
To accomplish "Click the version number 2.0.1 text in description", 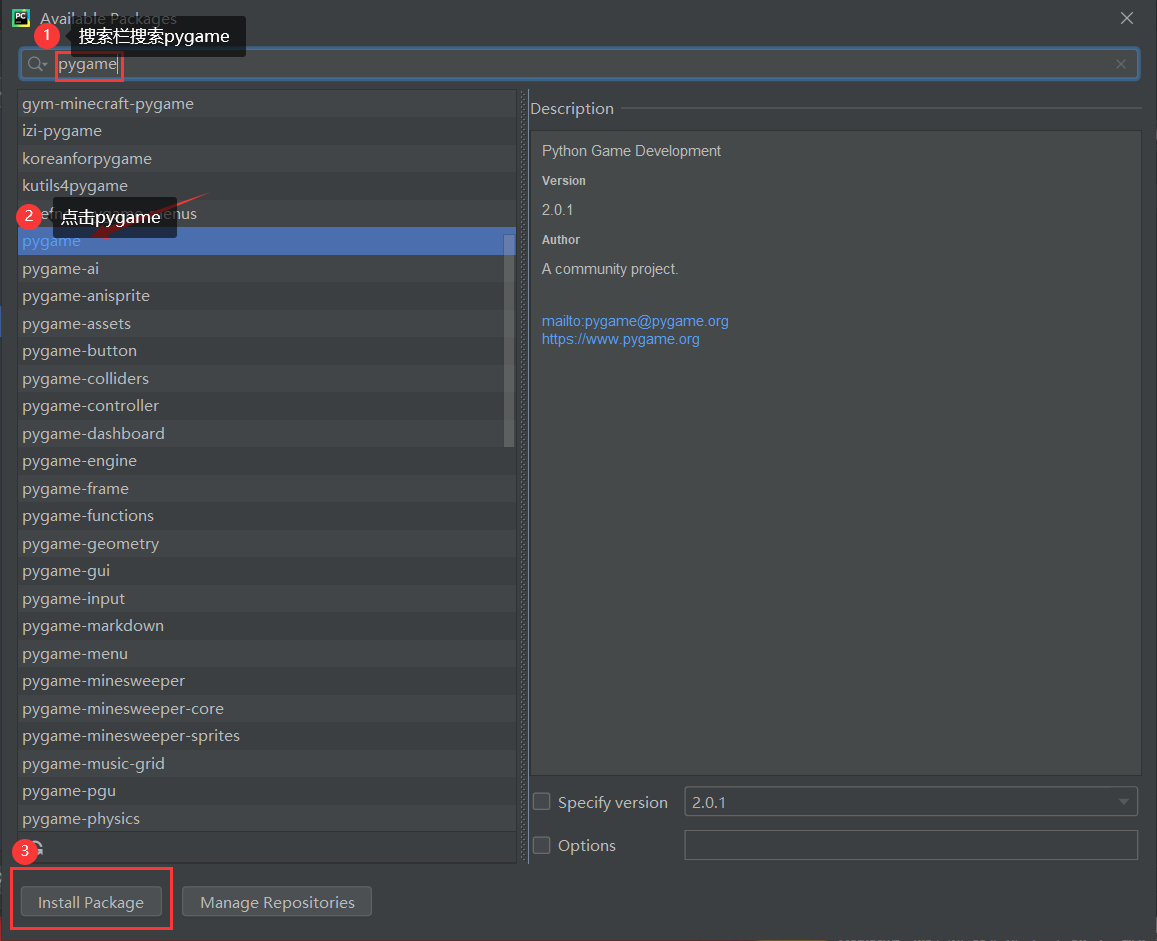I will pos(557,210).
